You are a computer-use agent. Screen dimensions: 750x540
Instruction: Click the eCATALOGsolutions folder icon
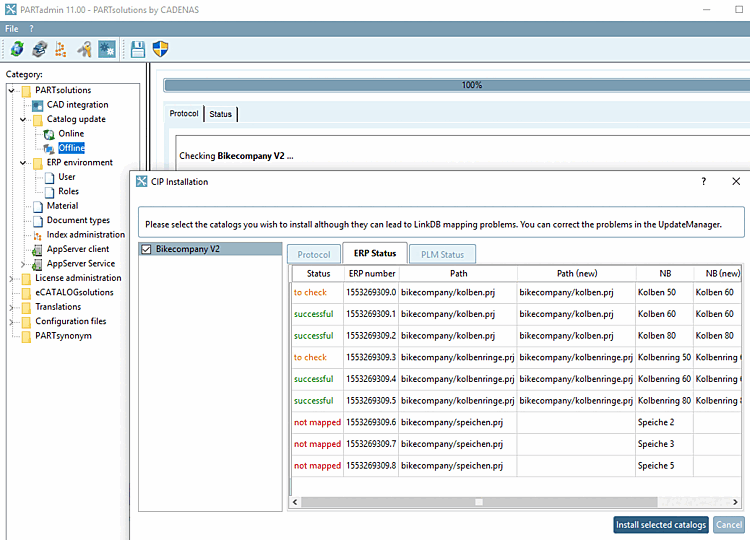tap(27, 293)
